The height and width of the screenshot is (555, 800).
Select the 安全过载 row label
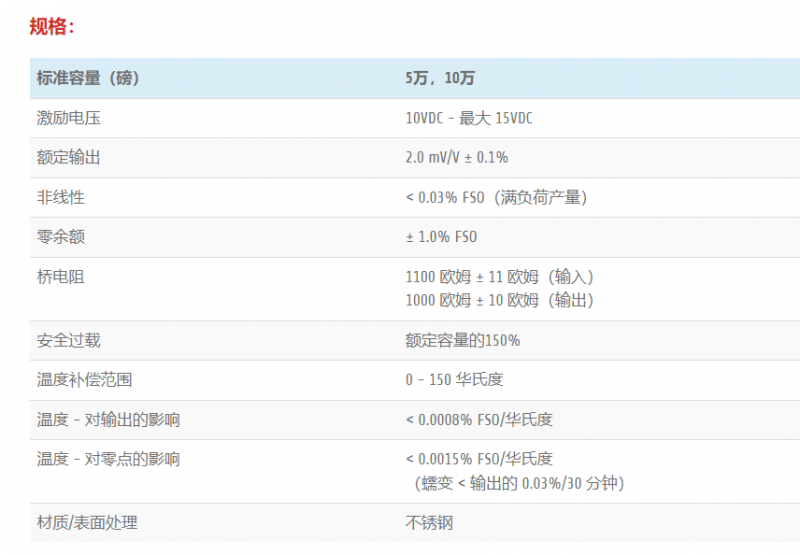click(69, 341)
